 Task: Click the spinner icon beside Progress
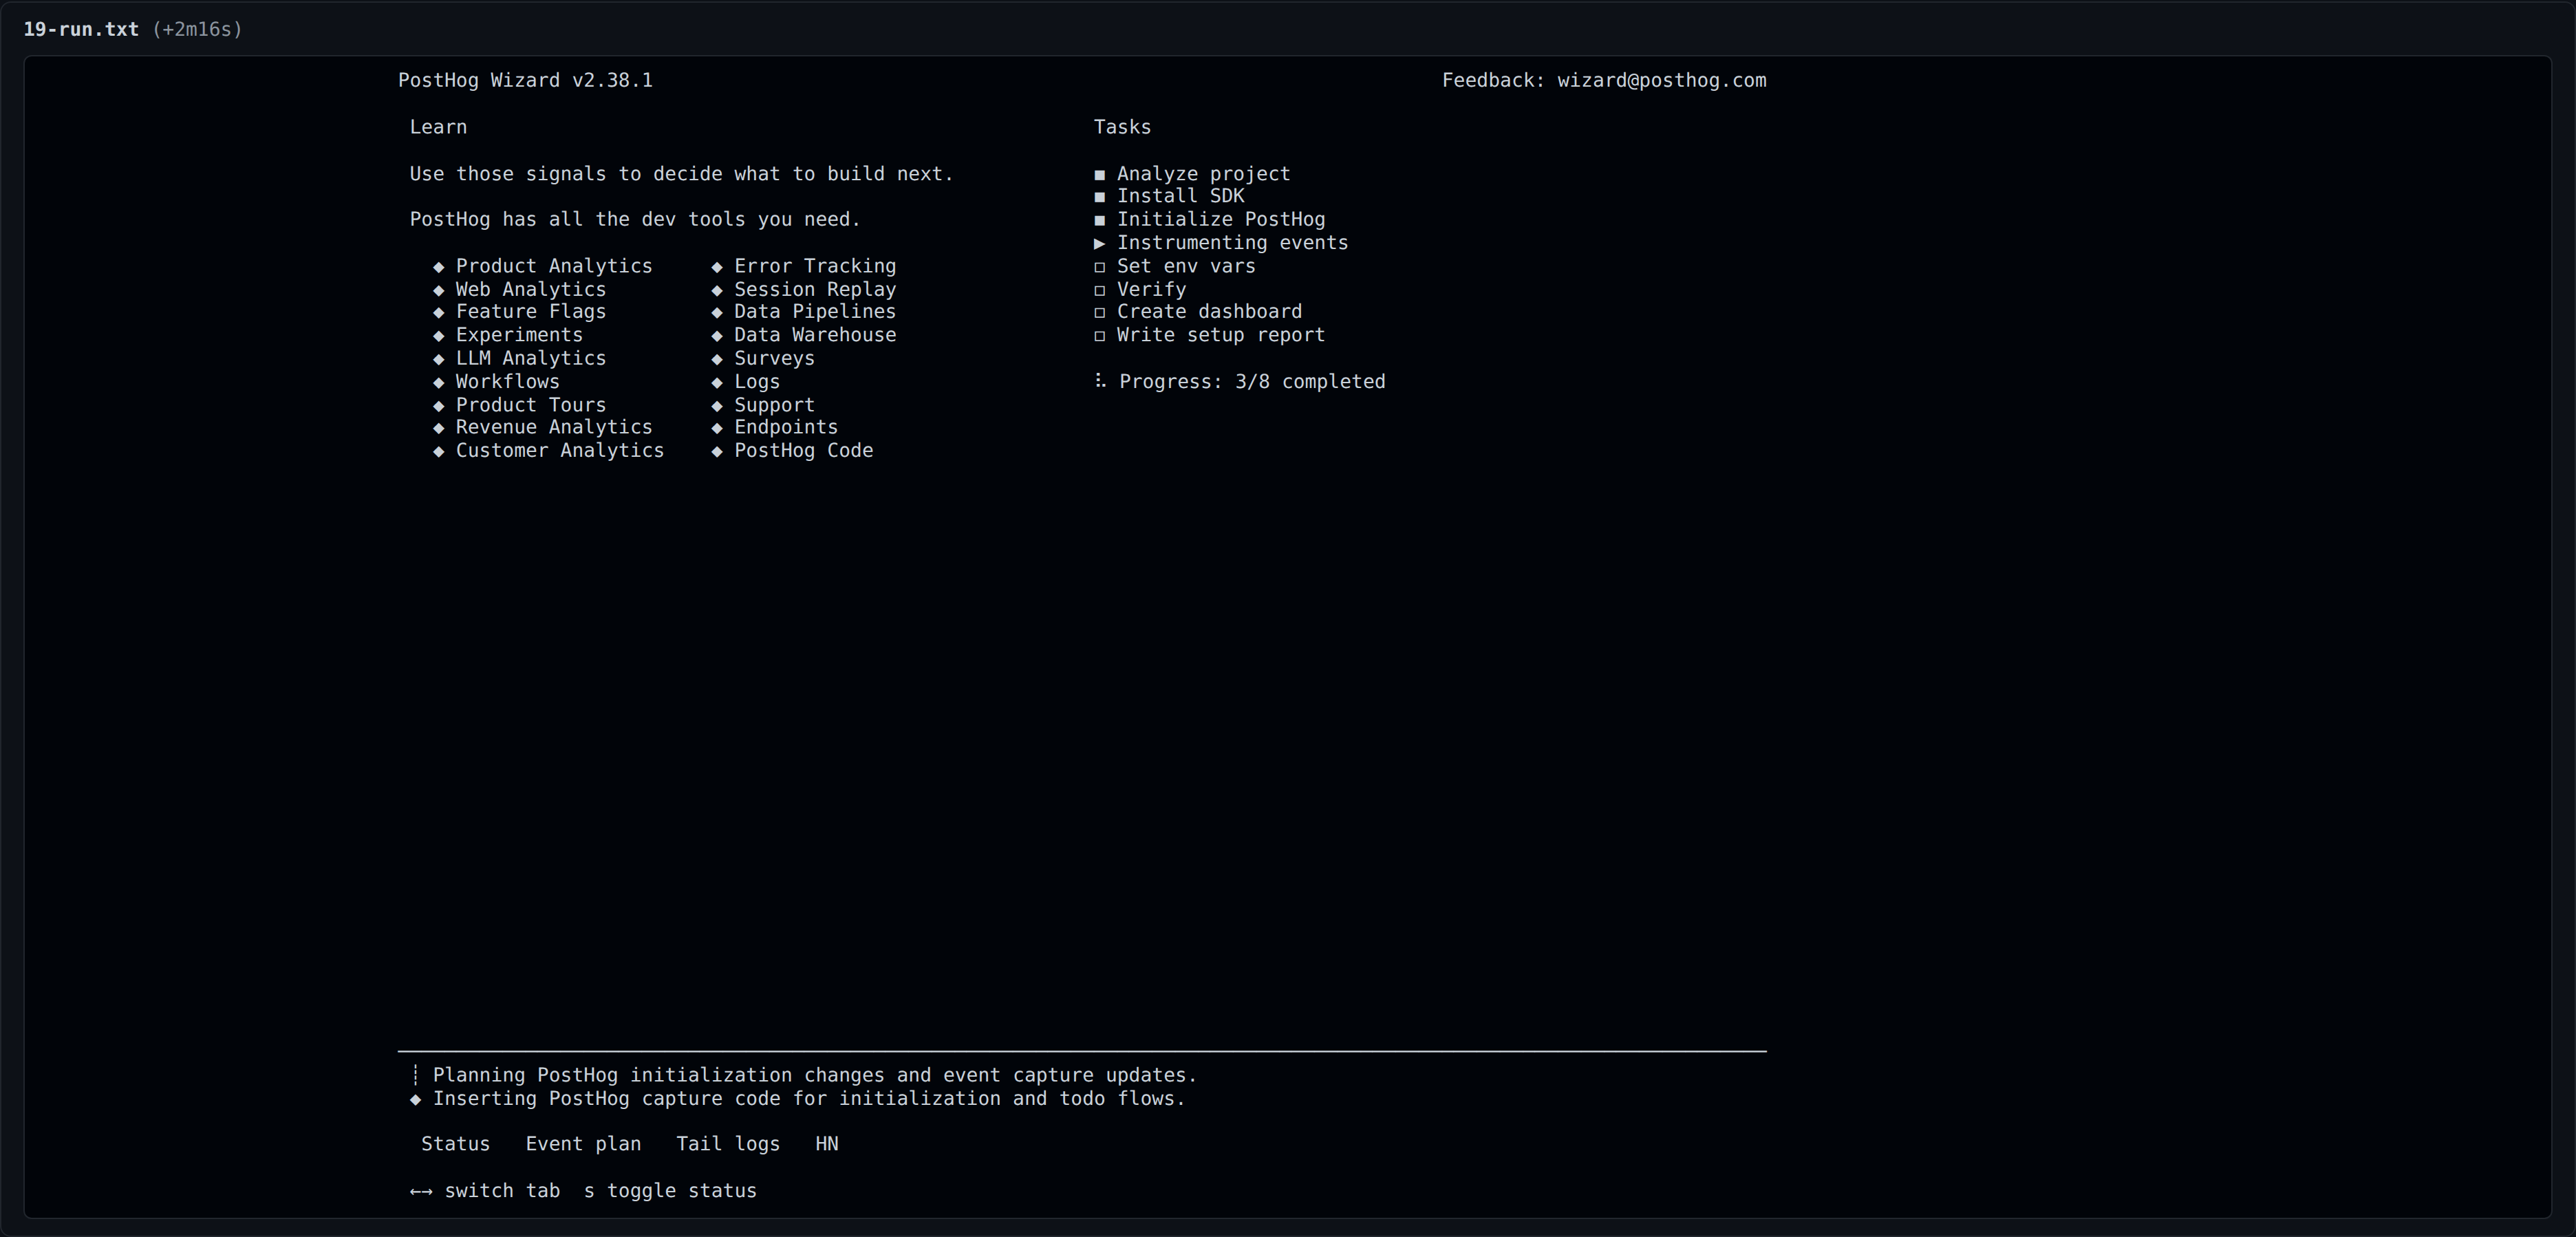coord(1100,381)
